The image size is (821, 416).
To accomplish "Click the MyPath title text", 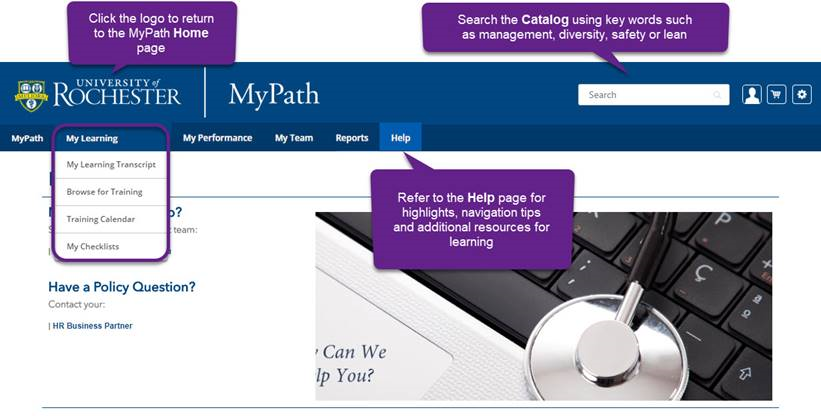I will click(x=273, y=95).
